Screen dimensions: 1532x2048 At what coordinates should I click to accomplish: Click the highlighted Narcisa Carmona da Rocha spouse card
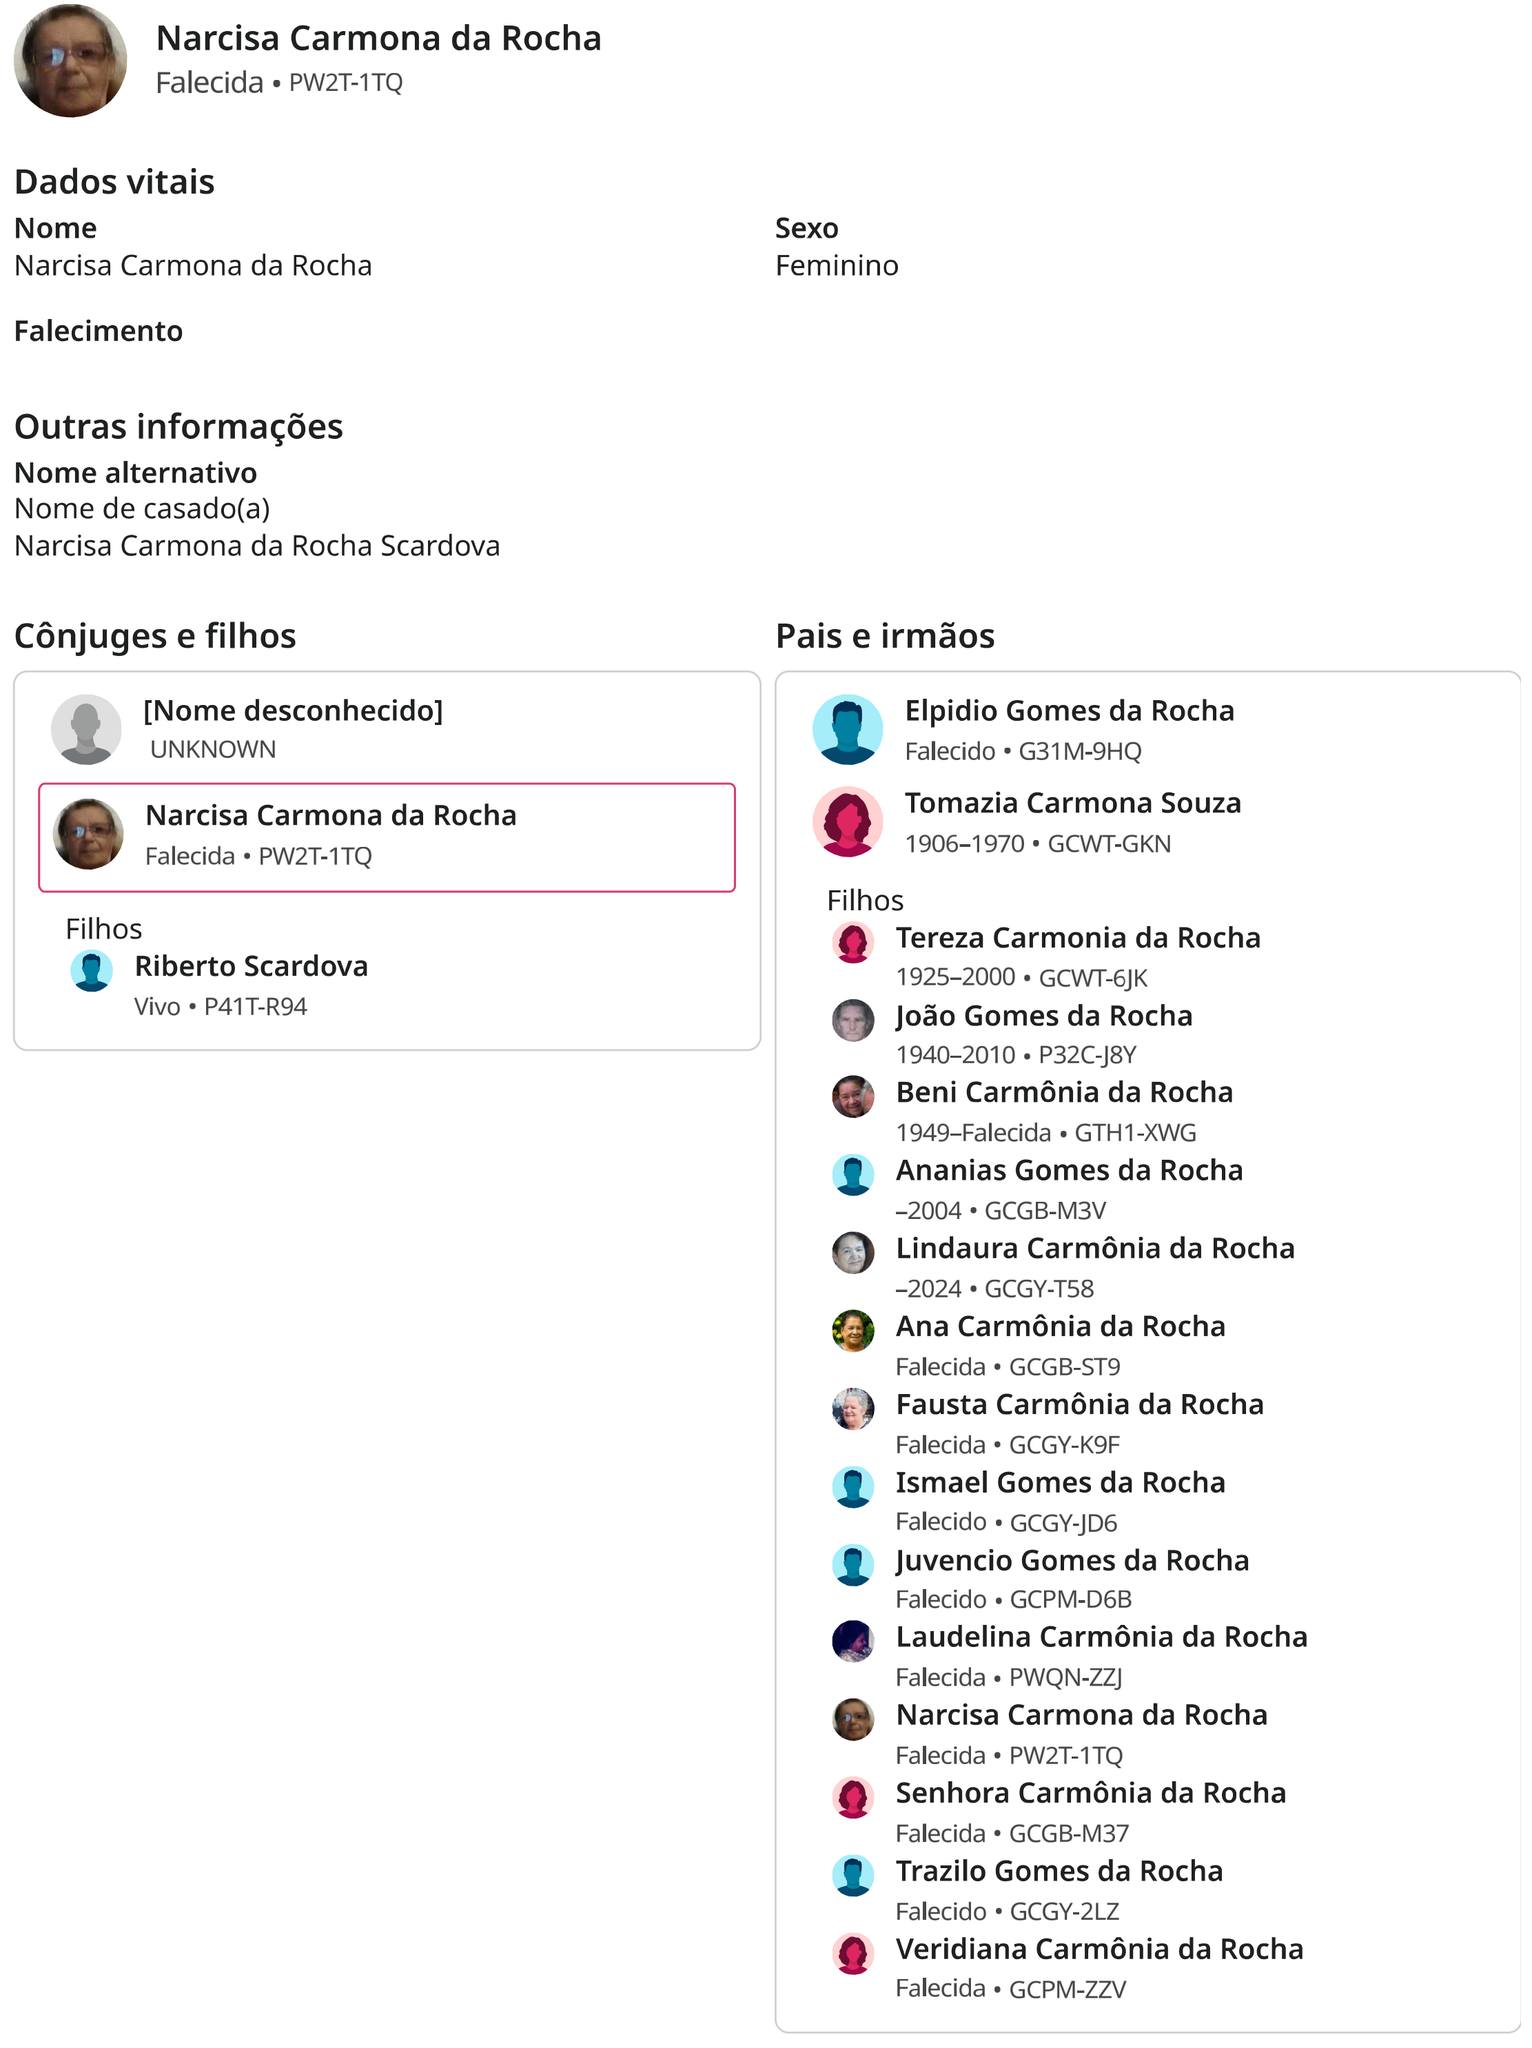point(386,836)
